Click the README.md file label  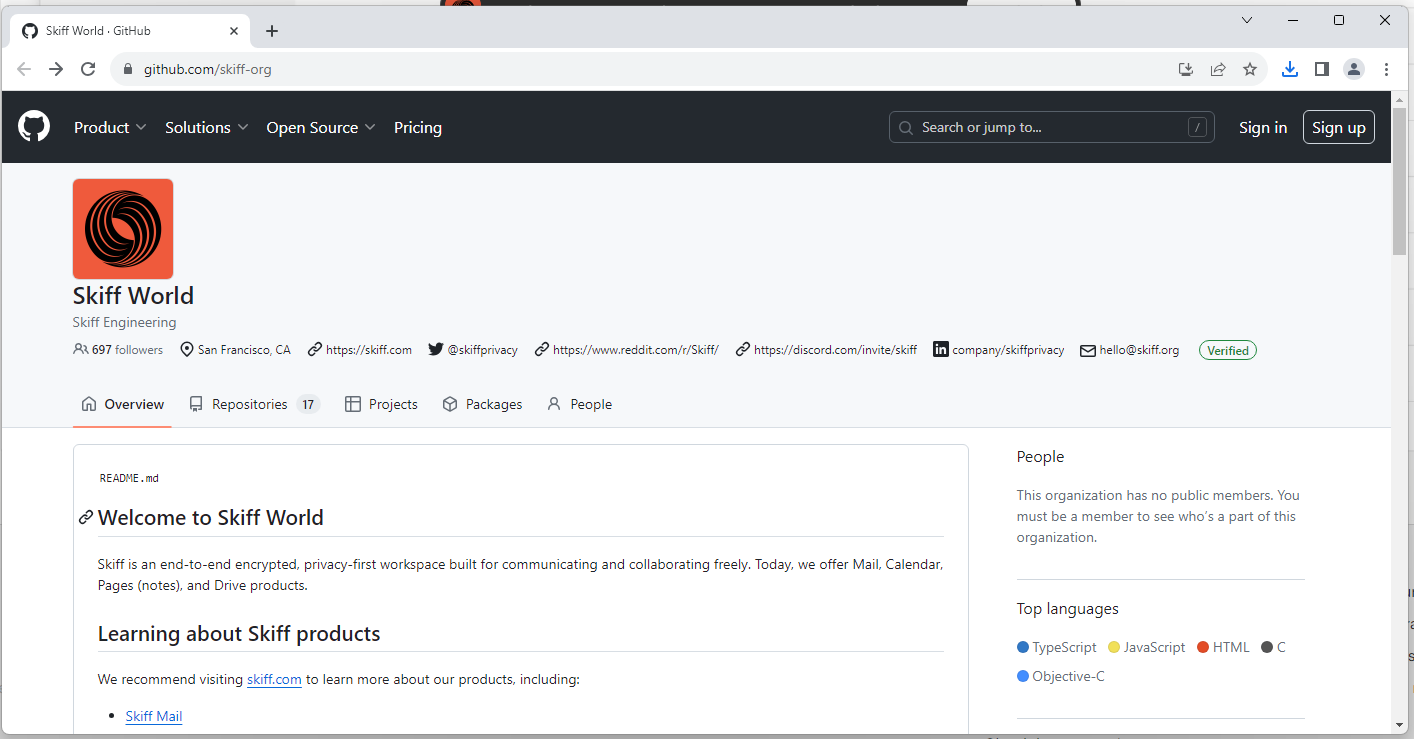point(129,478)
